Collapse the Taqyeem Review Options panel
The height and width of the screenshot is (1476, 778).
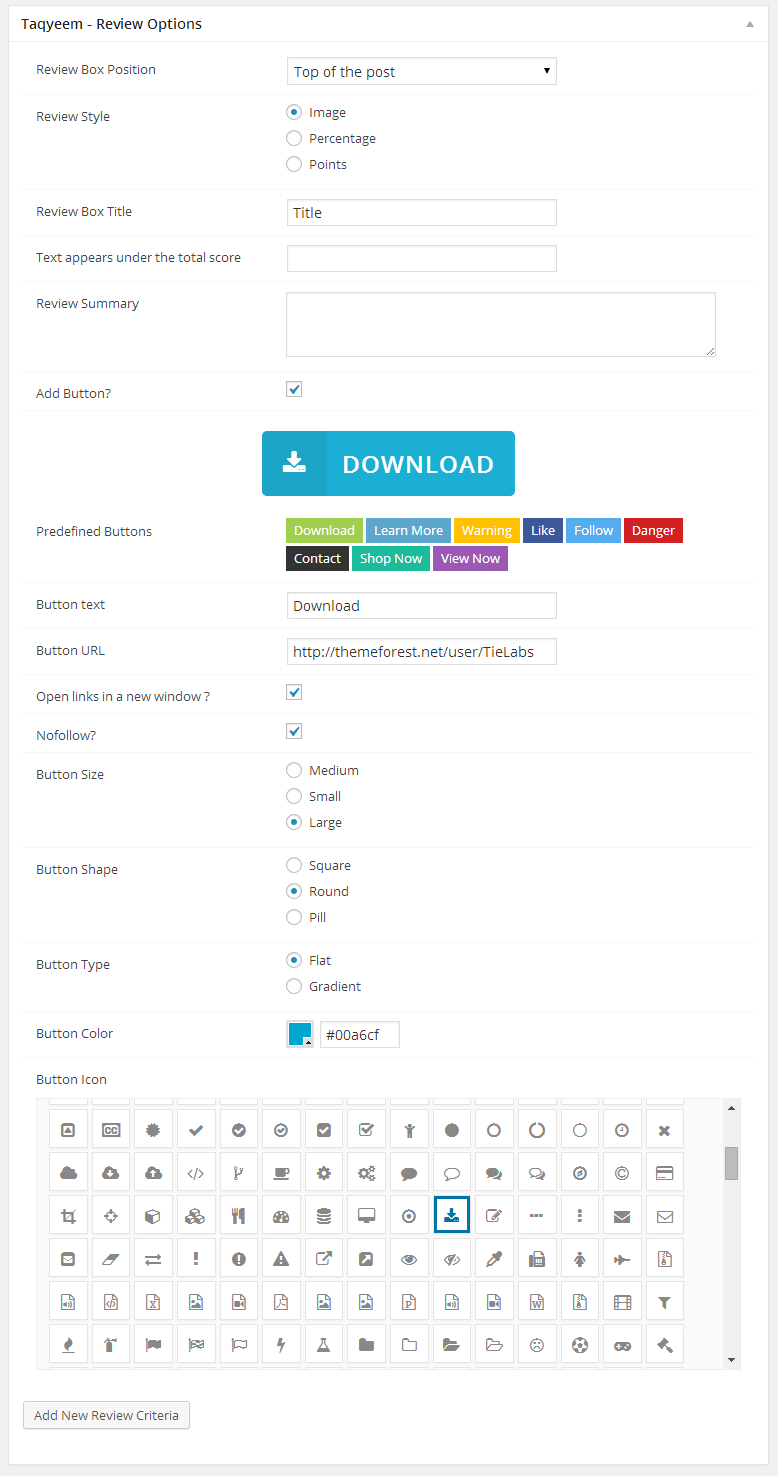750,23
